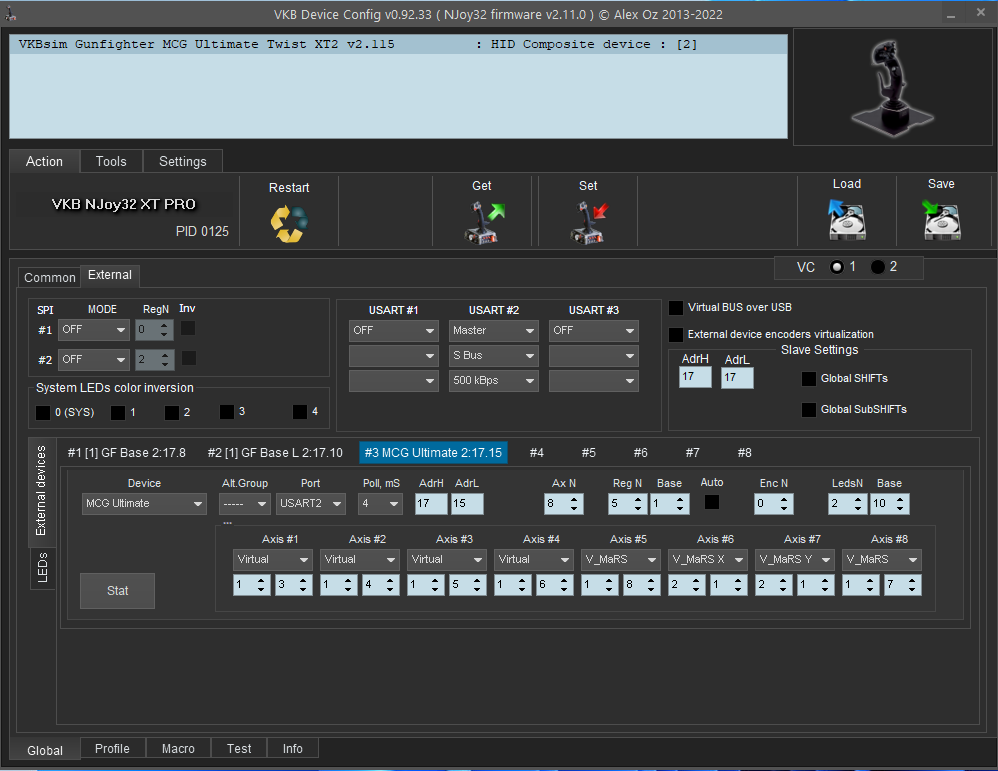Click the Load disk icon
Viewport: 998px width, 771px height.
click(x=847, y=219)
